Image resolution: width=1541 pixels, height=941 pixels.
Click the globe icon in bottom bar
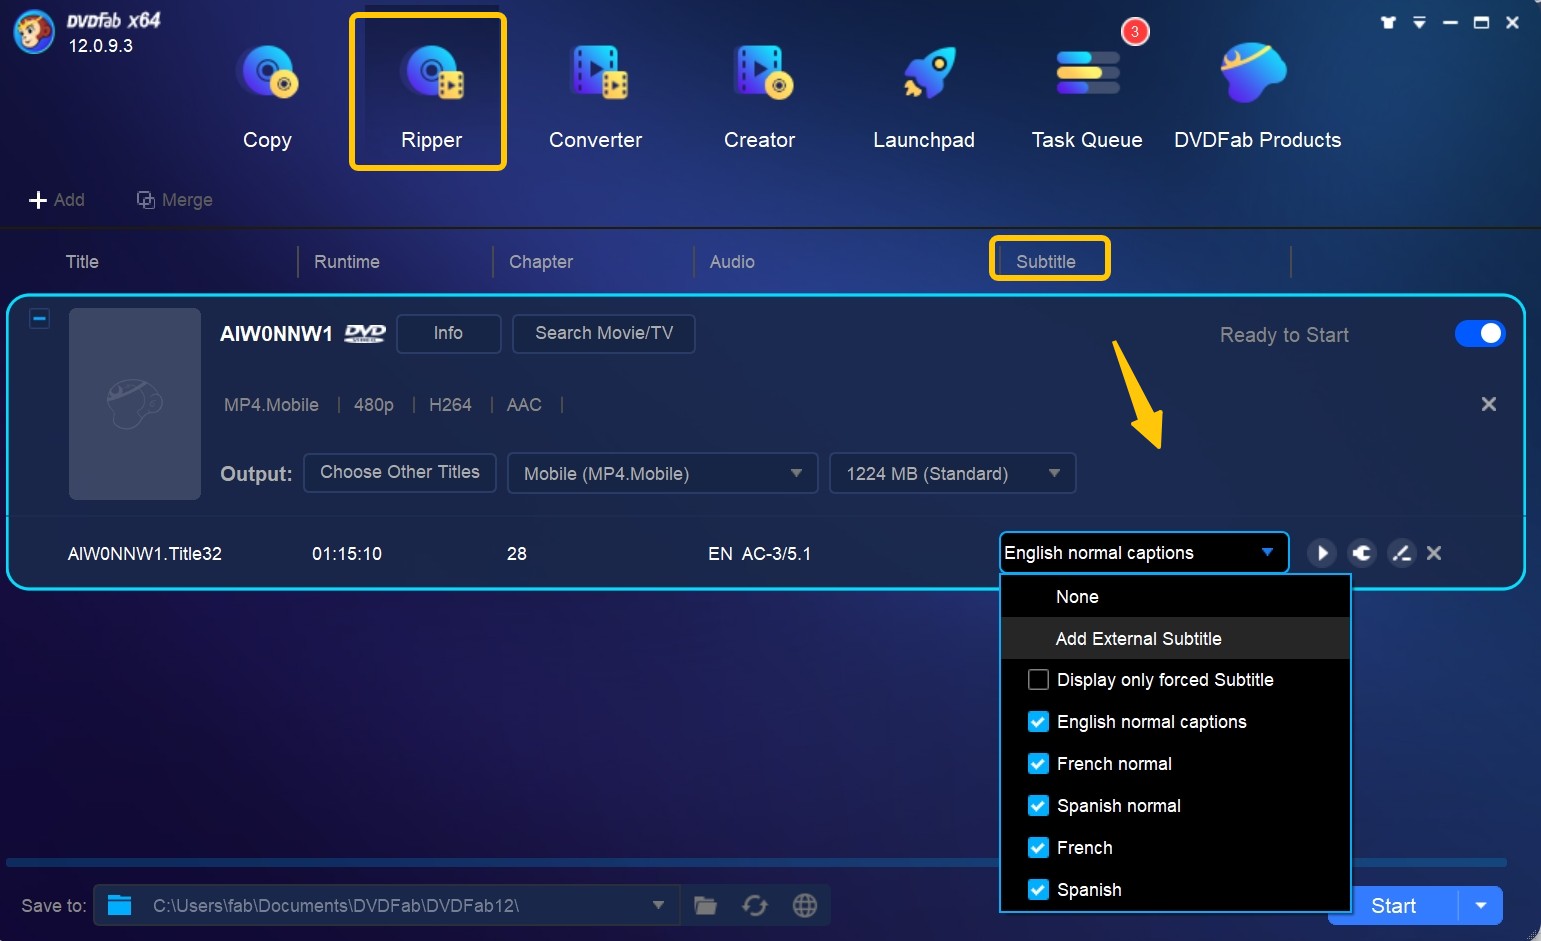pyautogui.click(x=805, y=906)
